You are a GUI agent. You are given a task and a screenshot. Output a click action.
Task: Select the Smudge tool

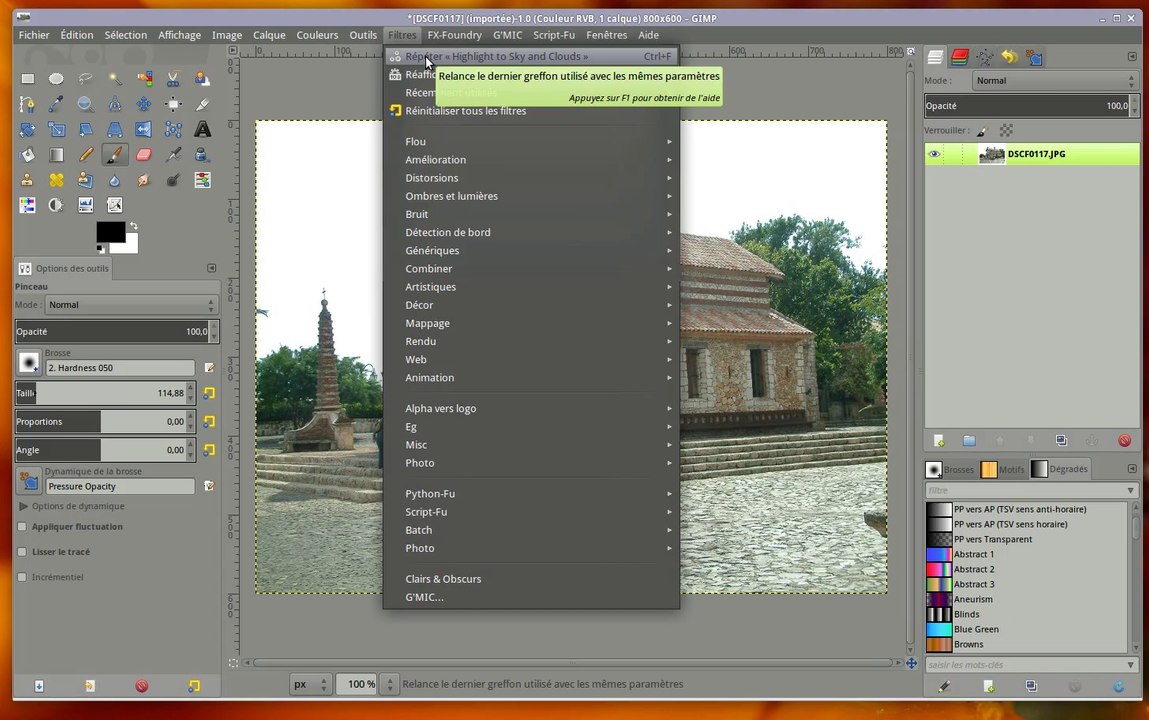pos(144,180)
